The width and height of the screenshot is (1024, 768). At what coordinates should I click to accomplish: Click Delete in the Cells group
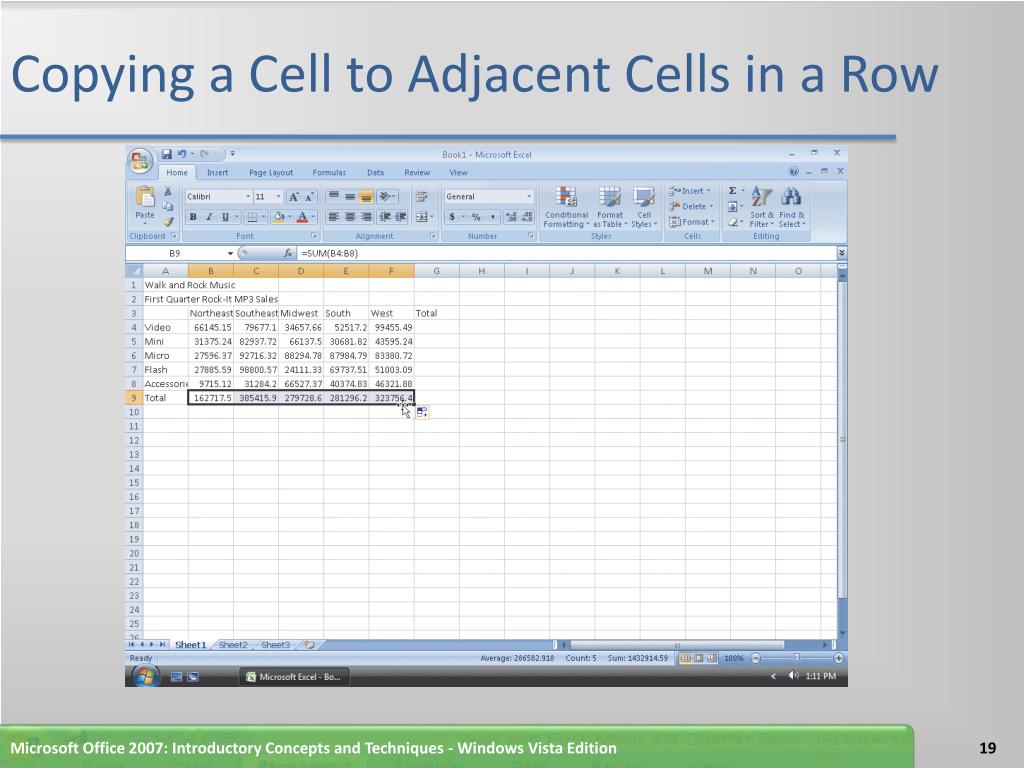[x=691, y=206]
